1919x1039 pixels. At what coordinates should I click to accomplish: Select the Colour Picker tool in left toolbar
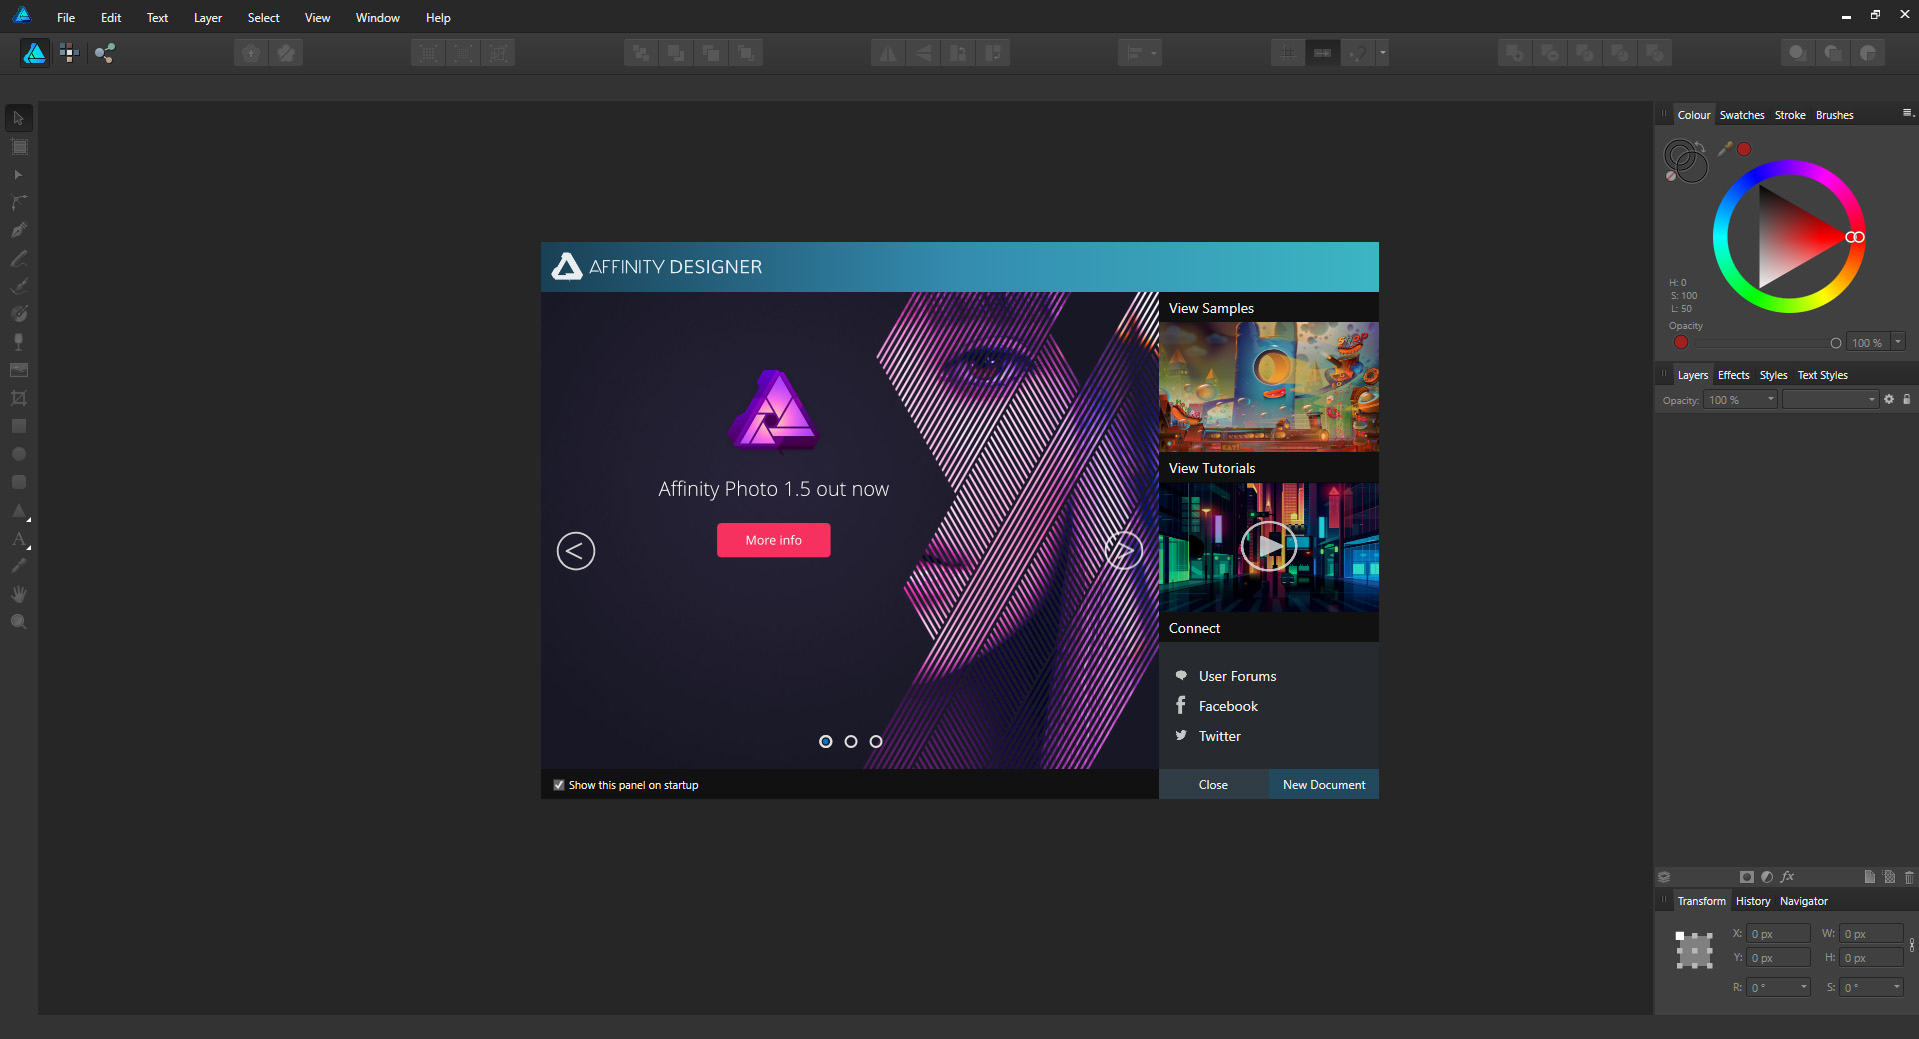tap(18, 566)
